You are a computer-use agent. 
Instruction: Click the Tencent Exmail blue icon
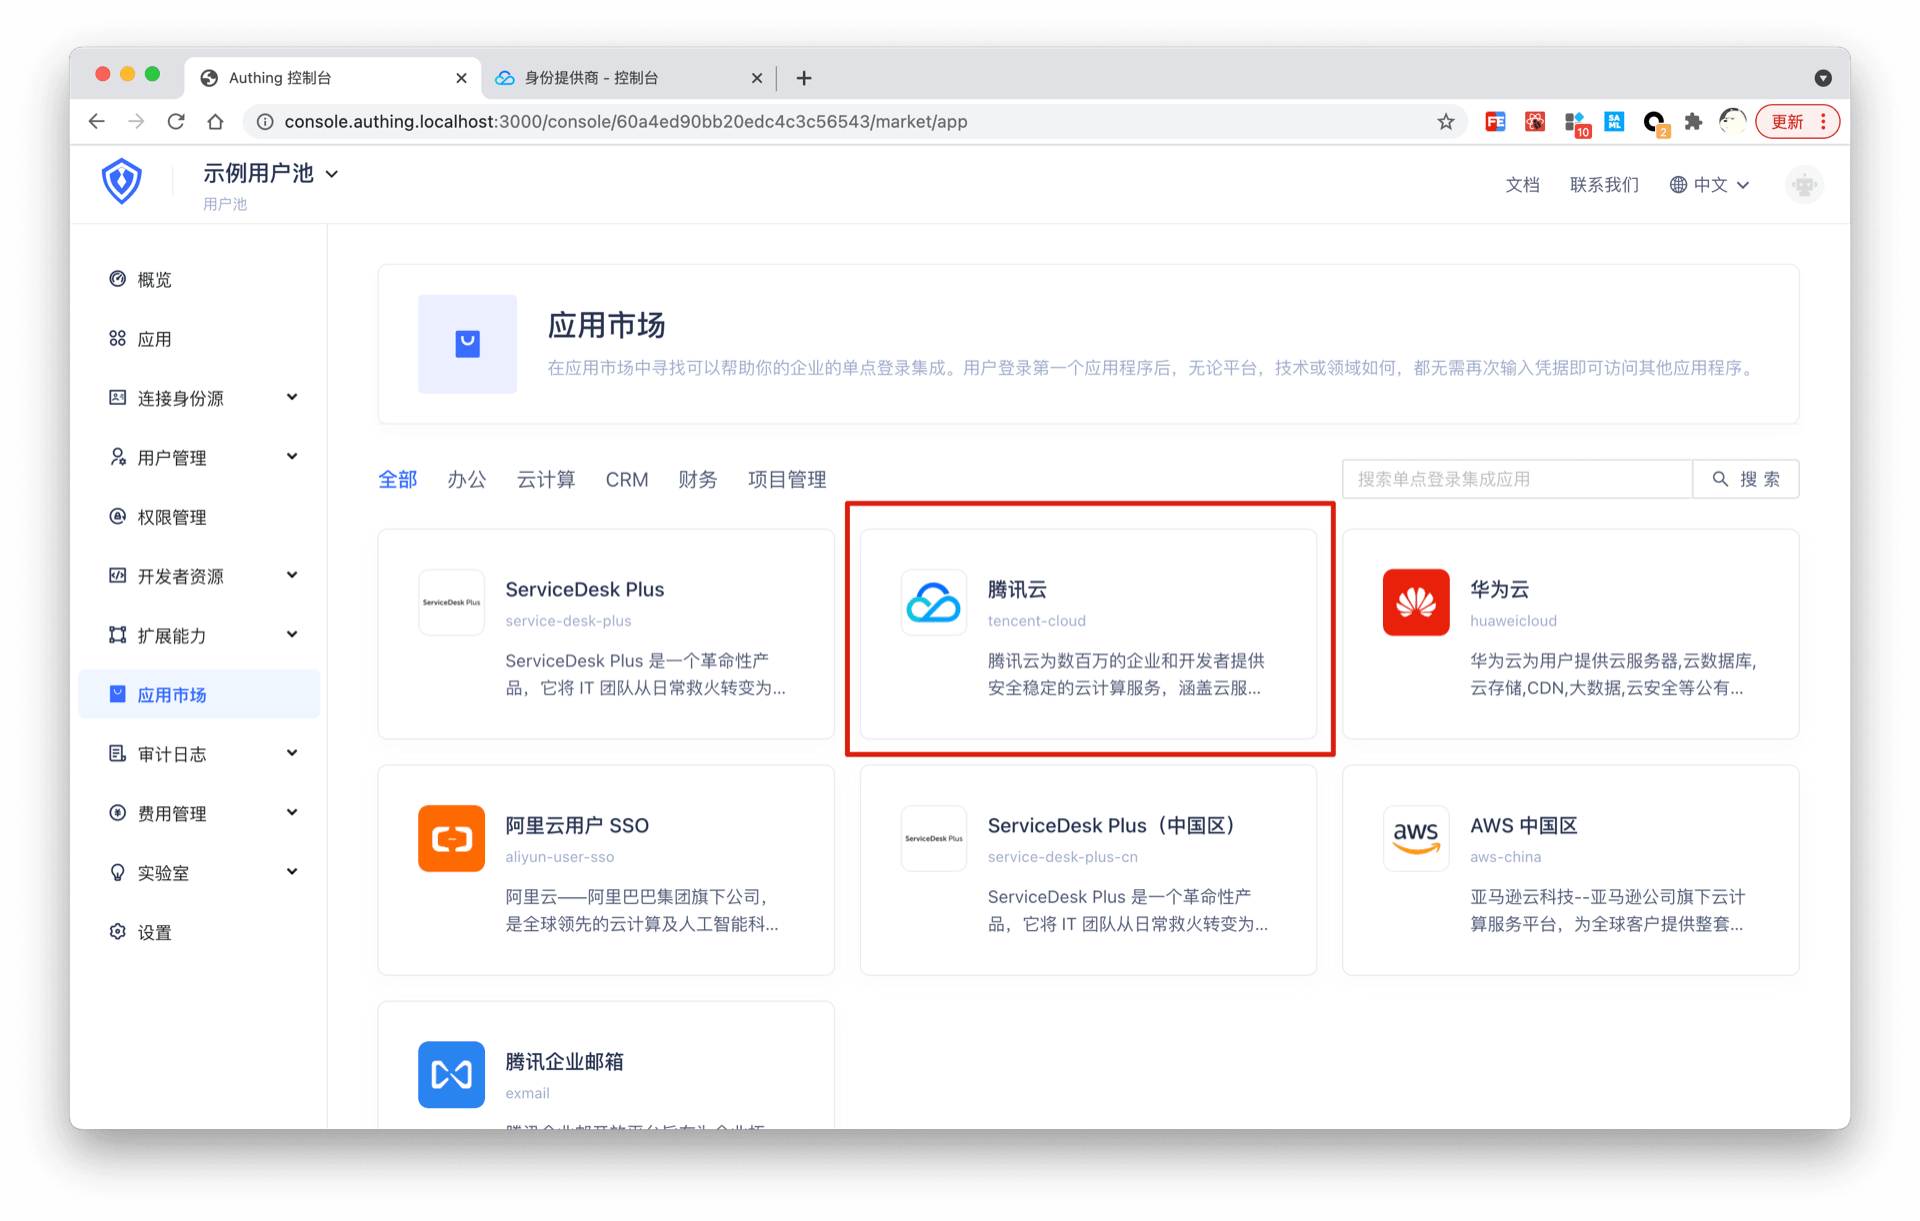(x=451, y=1075)
